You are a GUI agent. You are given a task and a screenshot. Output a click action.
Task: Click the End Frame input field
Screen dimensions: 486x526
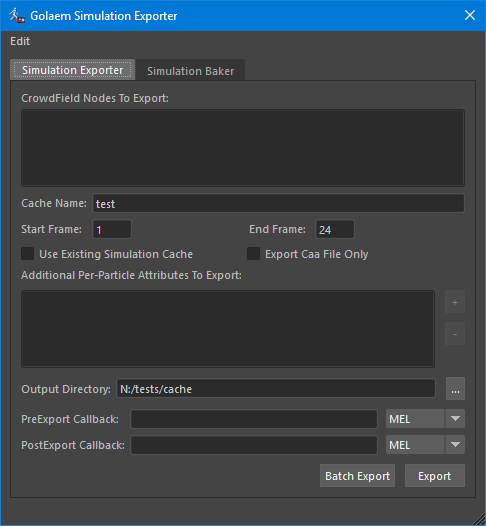click(335, 229)
